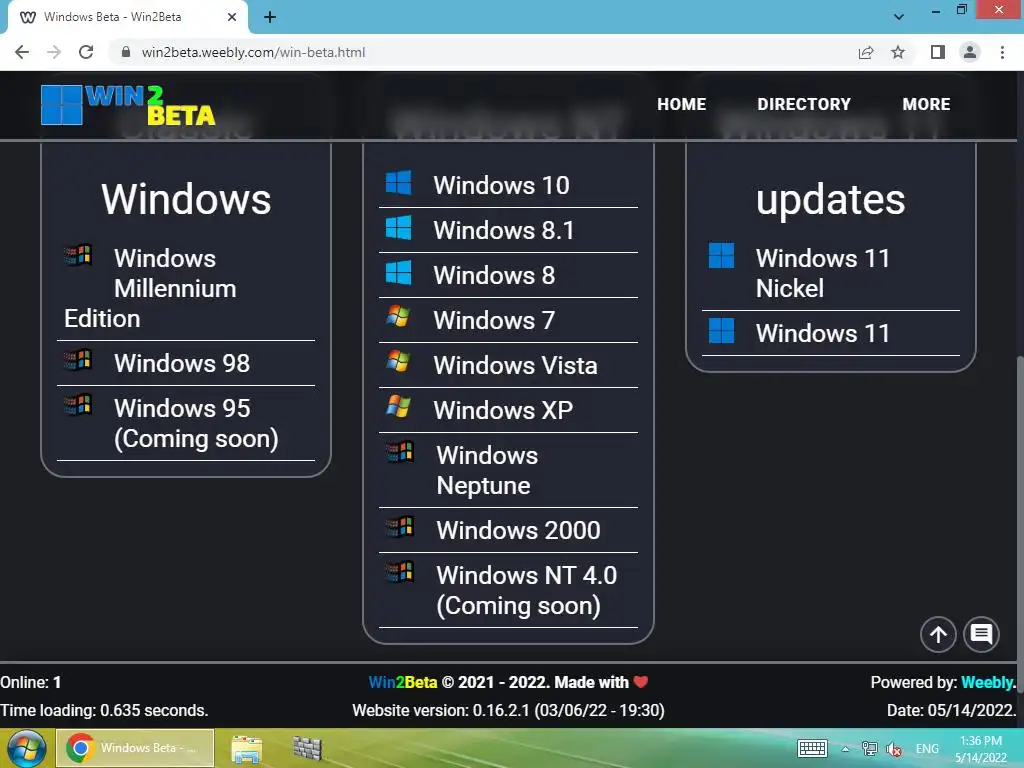Click the Windows Neptune flag icon
1024x768 pixels.
[x=400, y=452]
